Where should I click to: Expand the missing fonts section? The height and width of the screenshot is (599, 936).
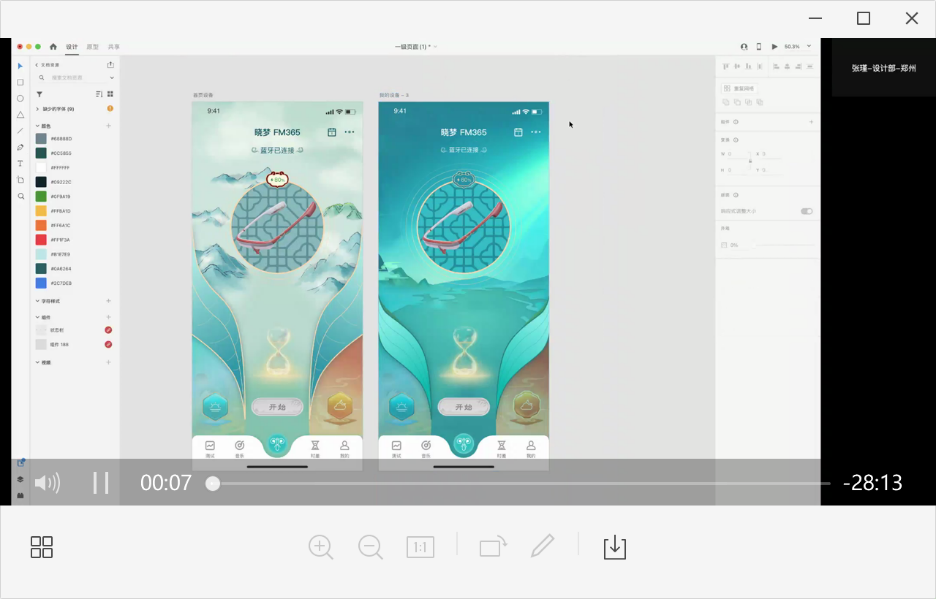[x=38, y=108]
